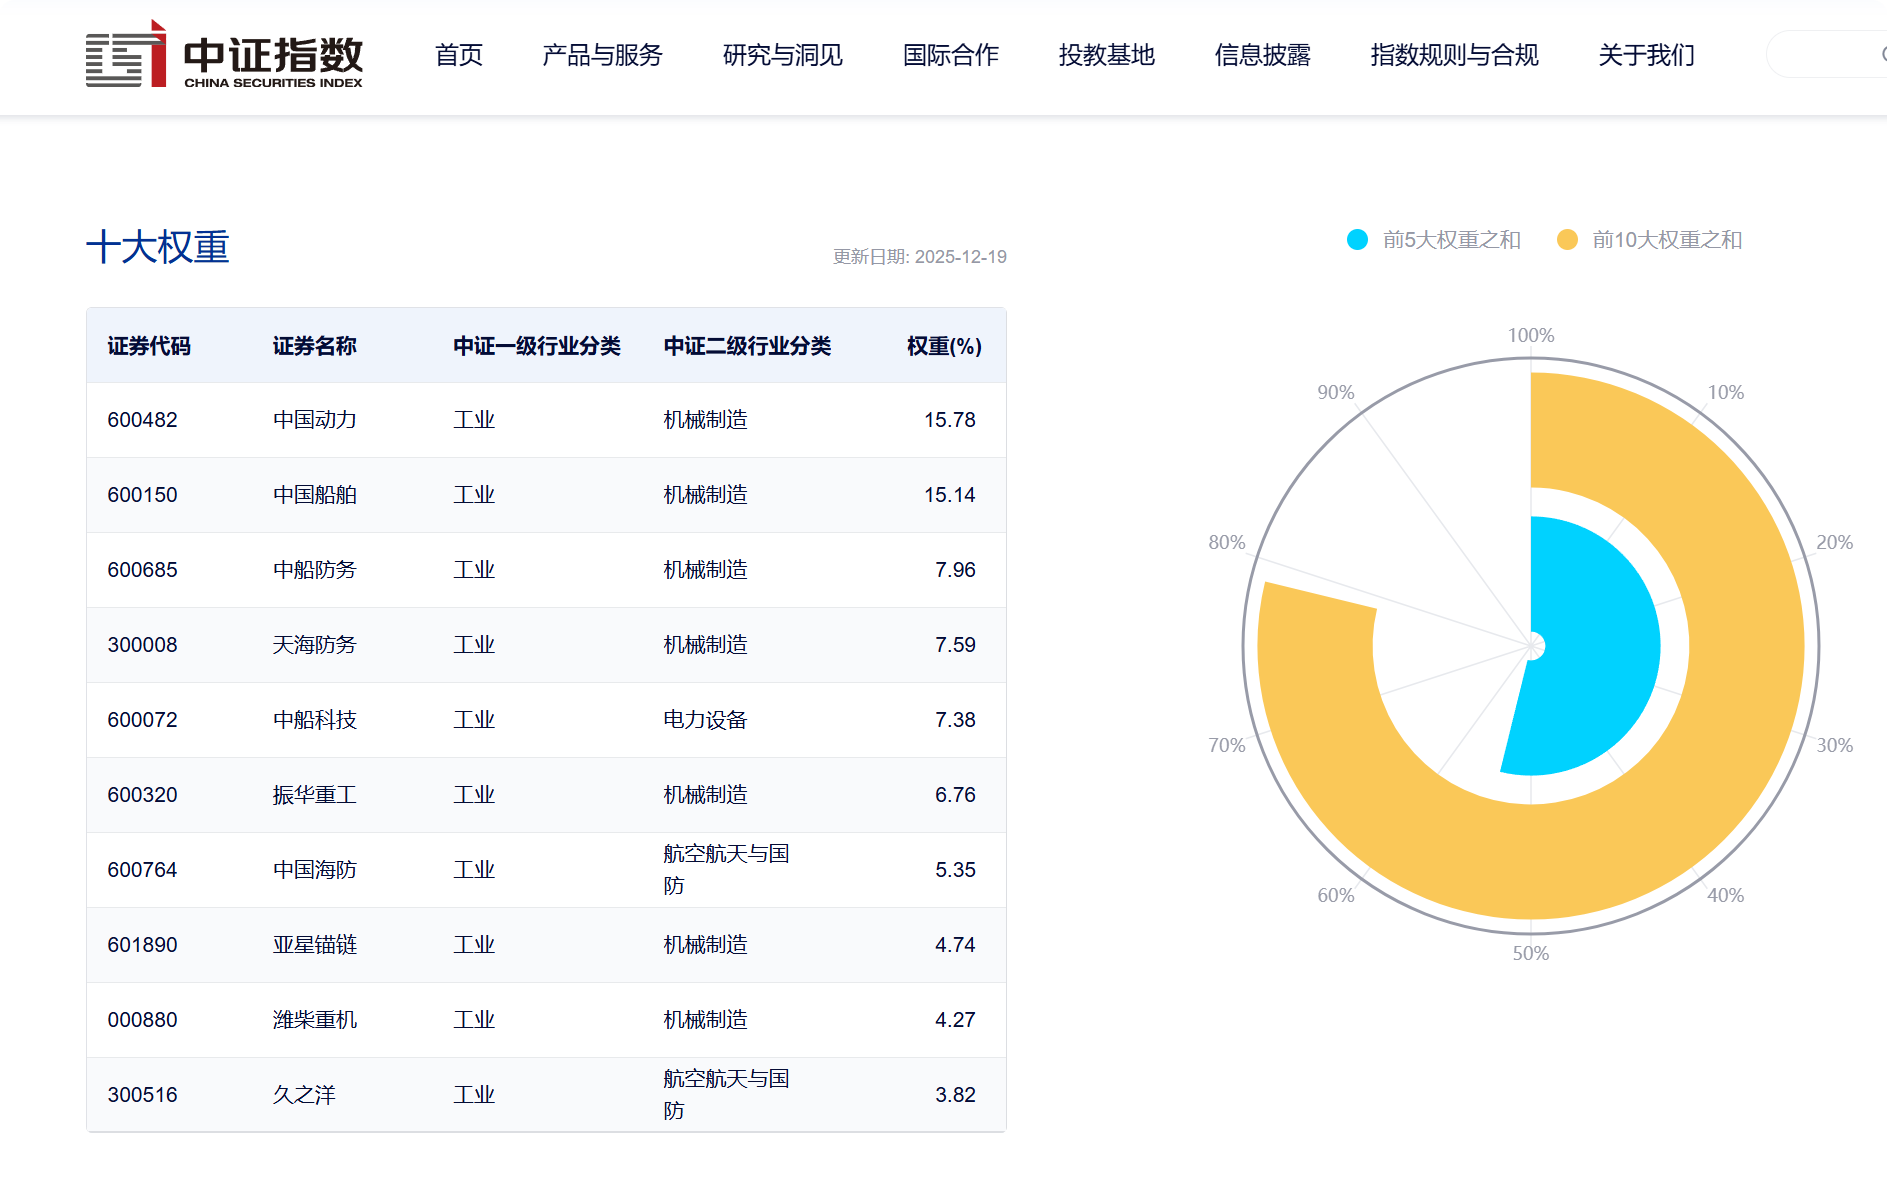Click the 证券代码 column header
The image size is (1887, 1190).
[x=149, y=346]
